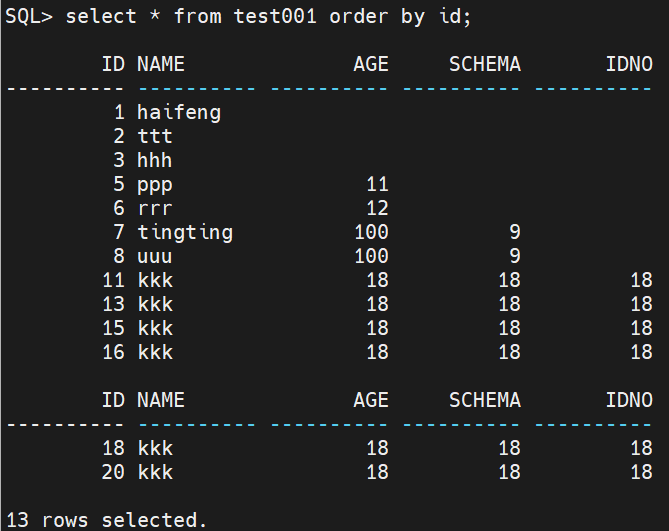Click the ID value 16
669x531 pixels.
pyautogui.click(x=112, y=352)
